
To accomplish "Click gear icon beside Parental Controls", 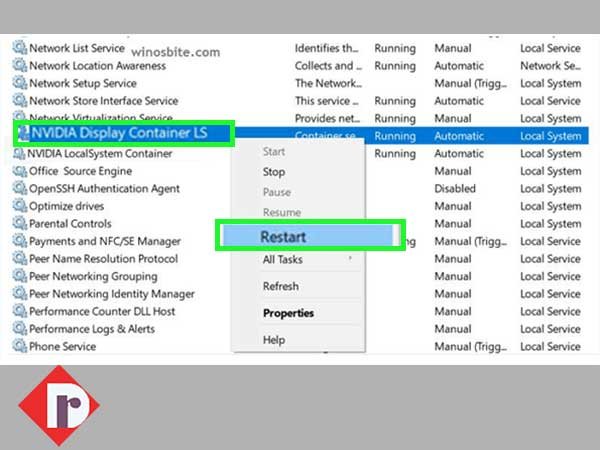I will point(20,223).
